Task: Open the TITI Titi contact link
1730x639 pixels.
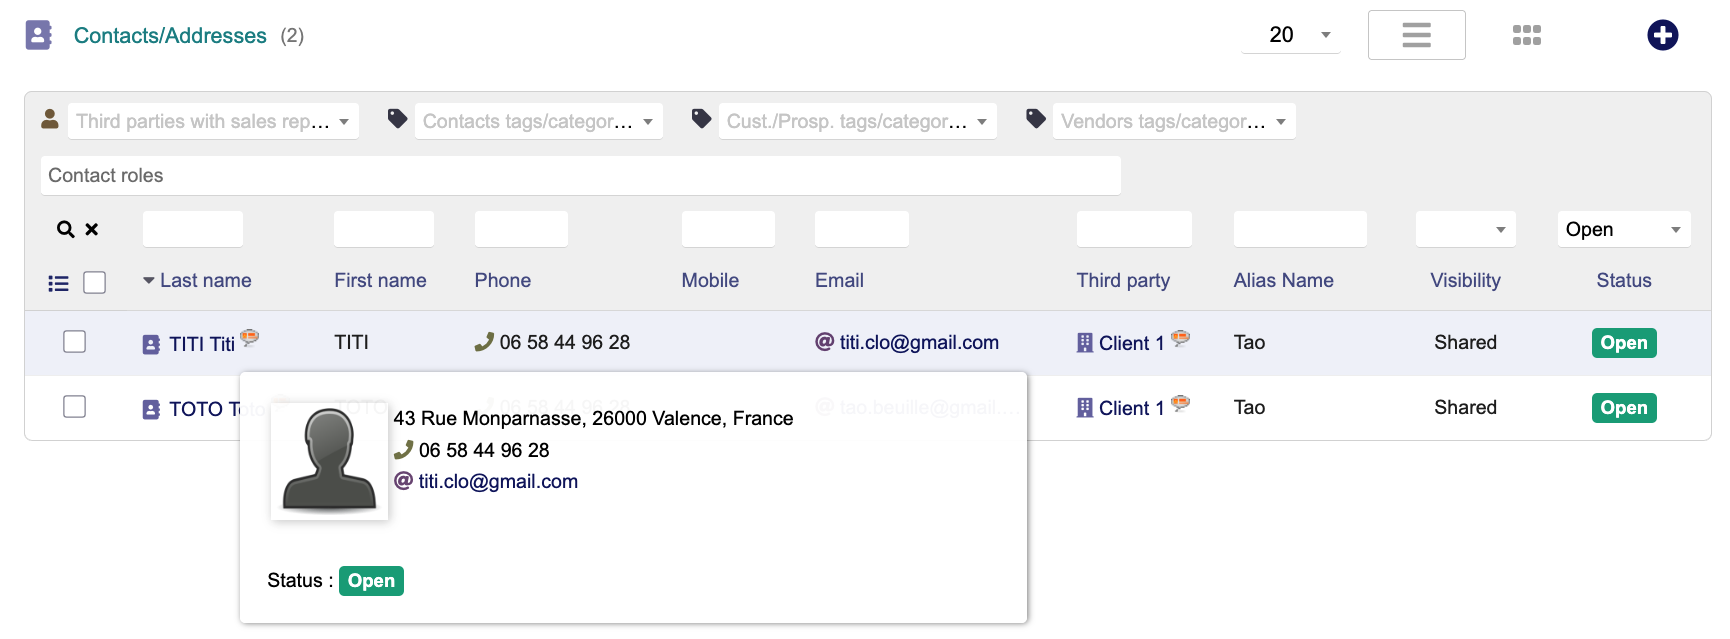Action: click(x=201, y=344)
